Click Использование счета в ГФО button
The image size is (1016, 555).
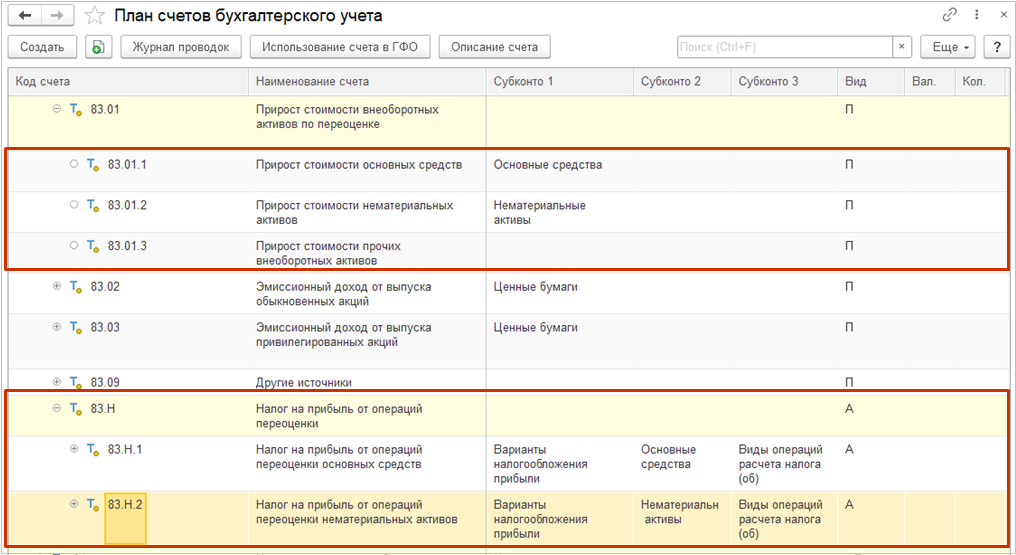[x=340, y=47]
